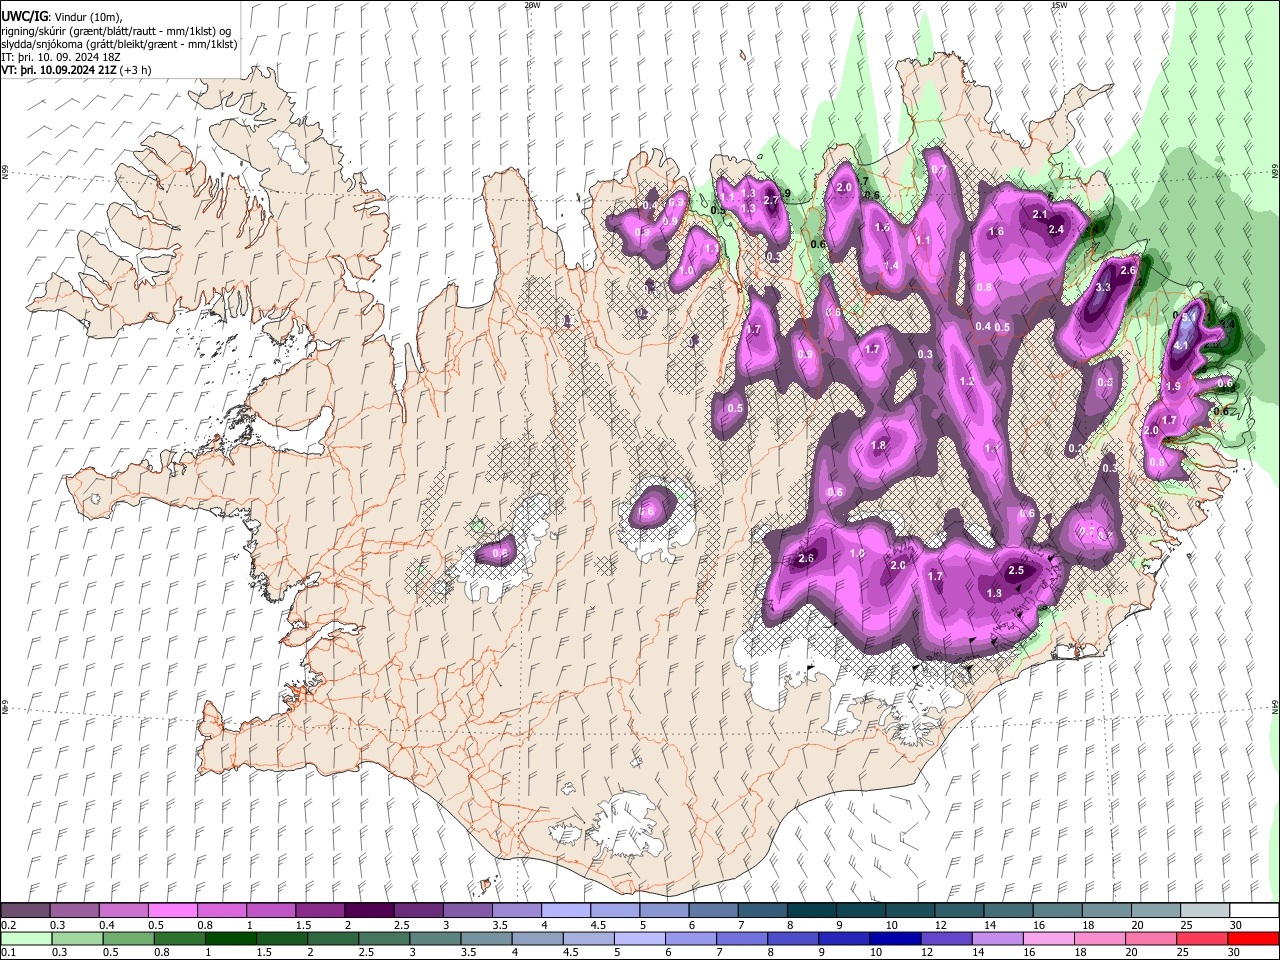Viewport: 1280px width, 960px height.
Task: Click the pale green 0.1 rain legend swatch
Action: (x=26, y=939)
